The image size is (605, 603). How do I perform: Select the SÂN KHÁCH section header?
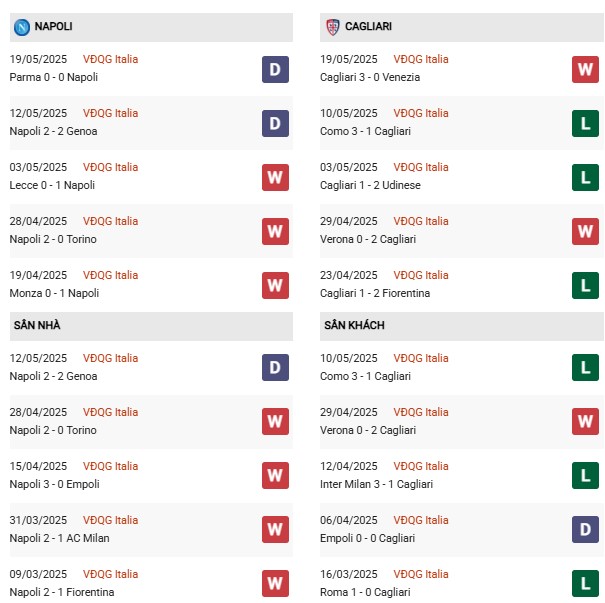click(x=461, y=326)
